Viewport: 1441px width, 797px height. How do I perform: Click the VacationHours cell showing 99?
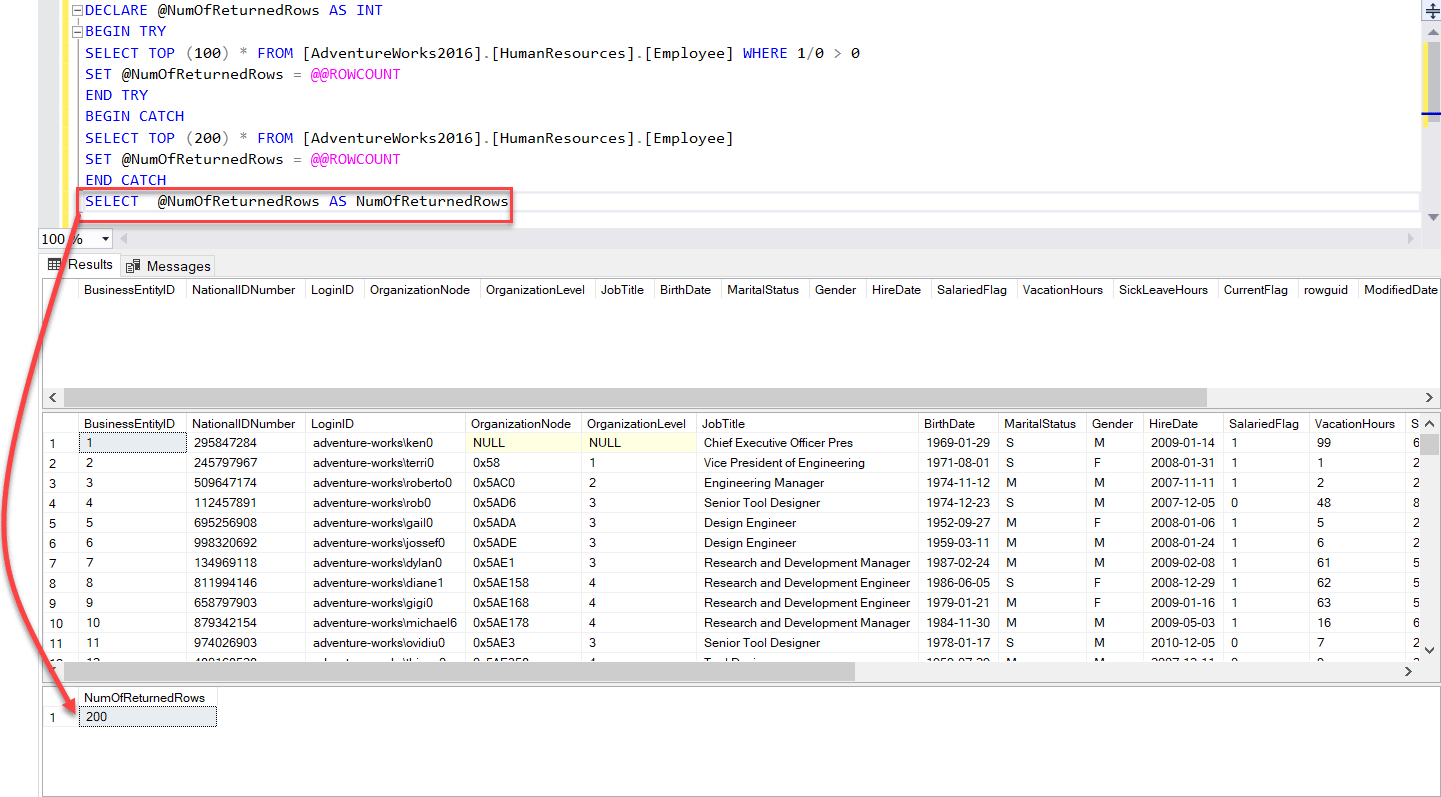(x=1356, y=443)
